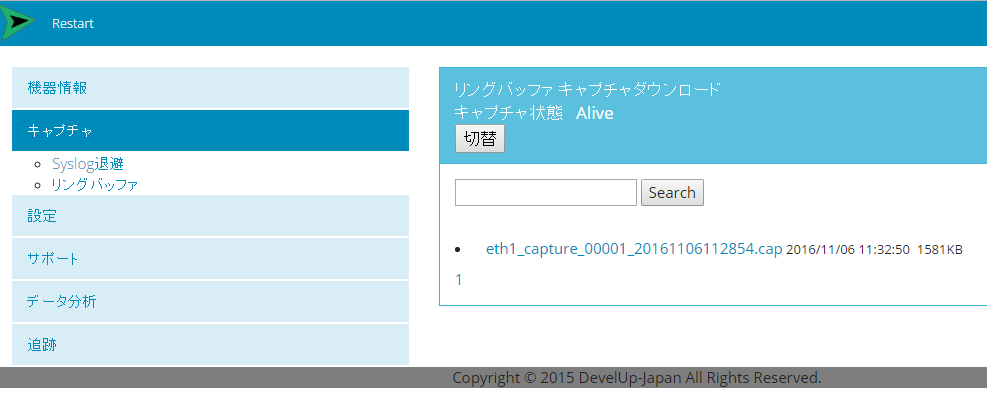Open the サポート menu section
Screen dimensions: 987x394
pyautogui.click(x=210, y=259)
